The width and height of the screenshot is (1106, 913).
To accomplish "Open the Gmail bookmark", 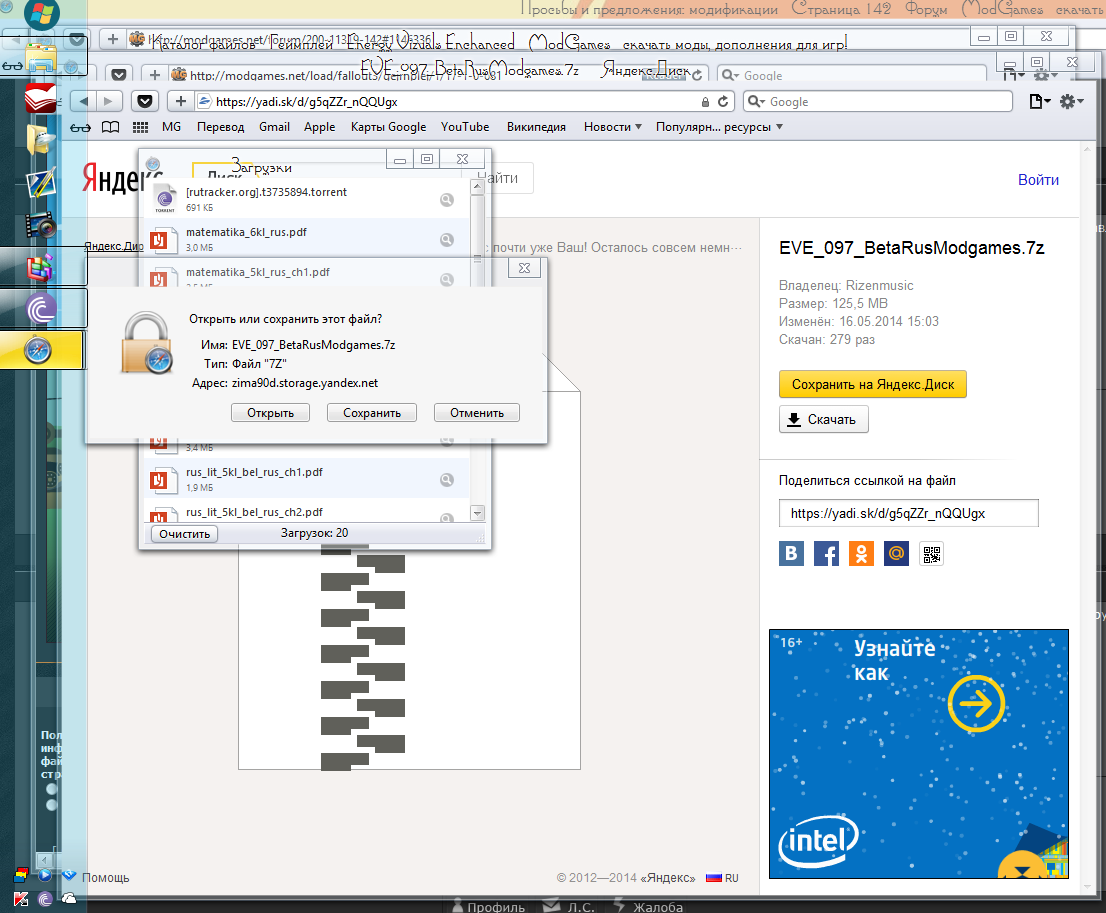I will (274, 127).
